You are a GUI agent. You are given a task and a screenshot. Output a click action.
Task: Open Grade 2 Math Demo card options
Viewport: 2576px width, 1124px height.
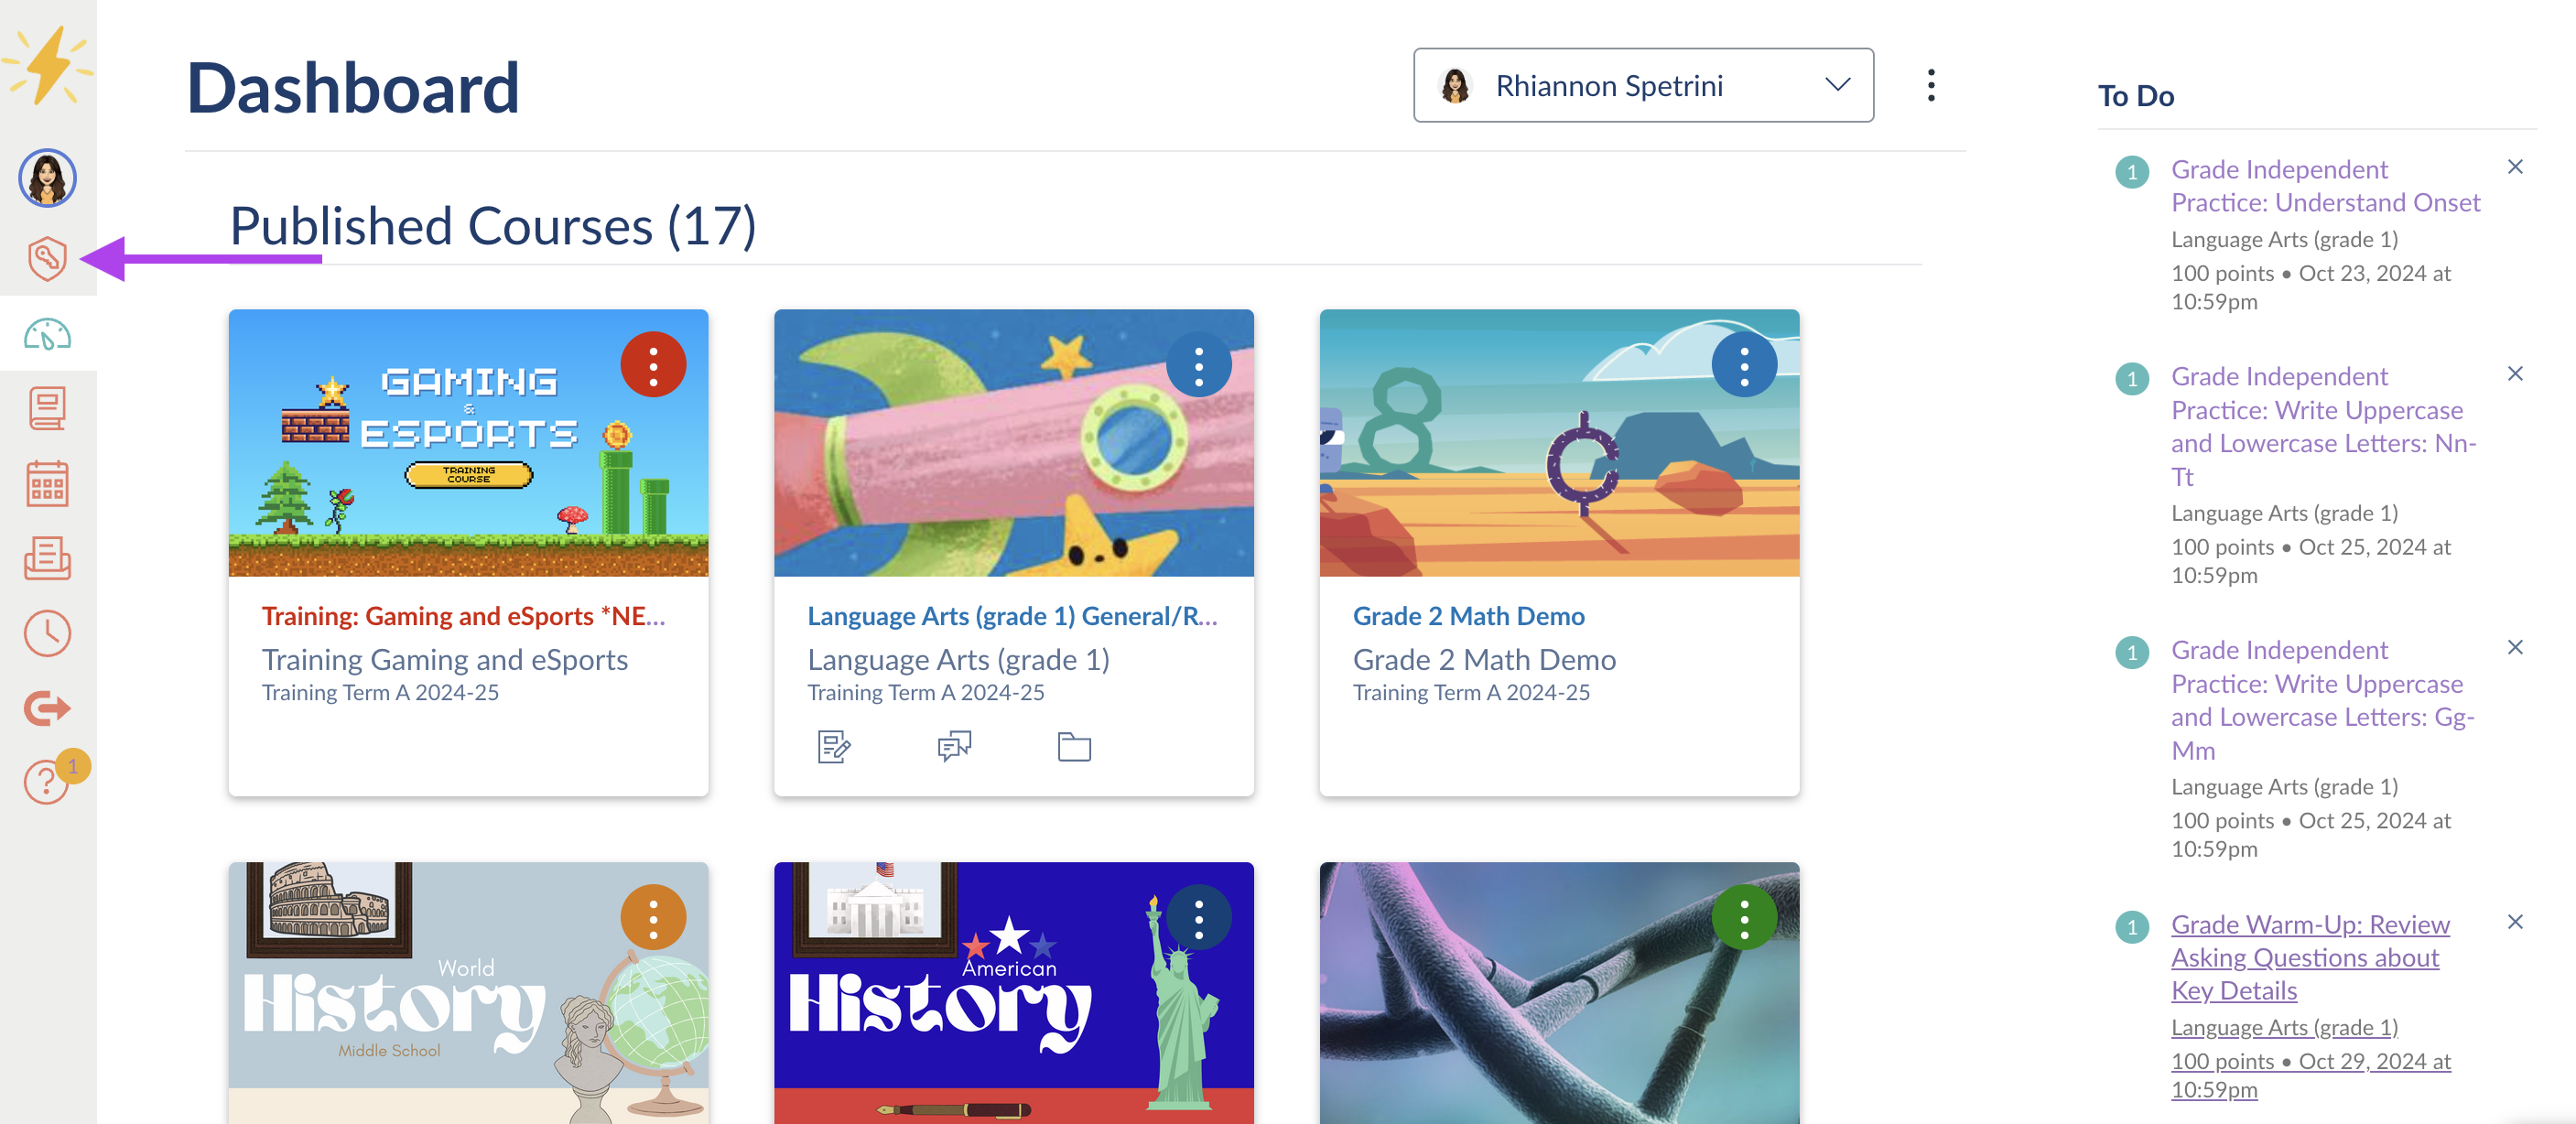[1744, 365]
